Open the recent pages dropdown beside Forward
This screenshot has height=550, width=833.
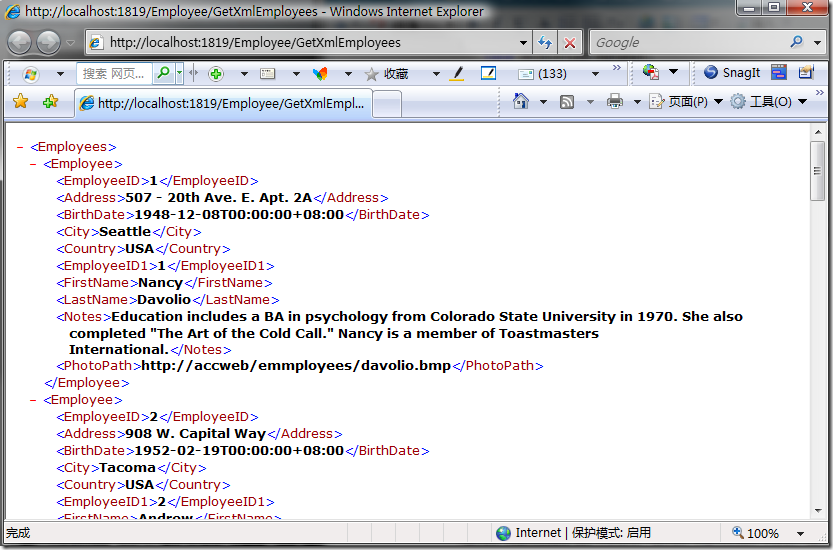71,43
